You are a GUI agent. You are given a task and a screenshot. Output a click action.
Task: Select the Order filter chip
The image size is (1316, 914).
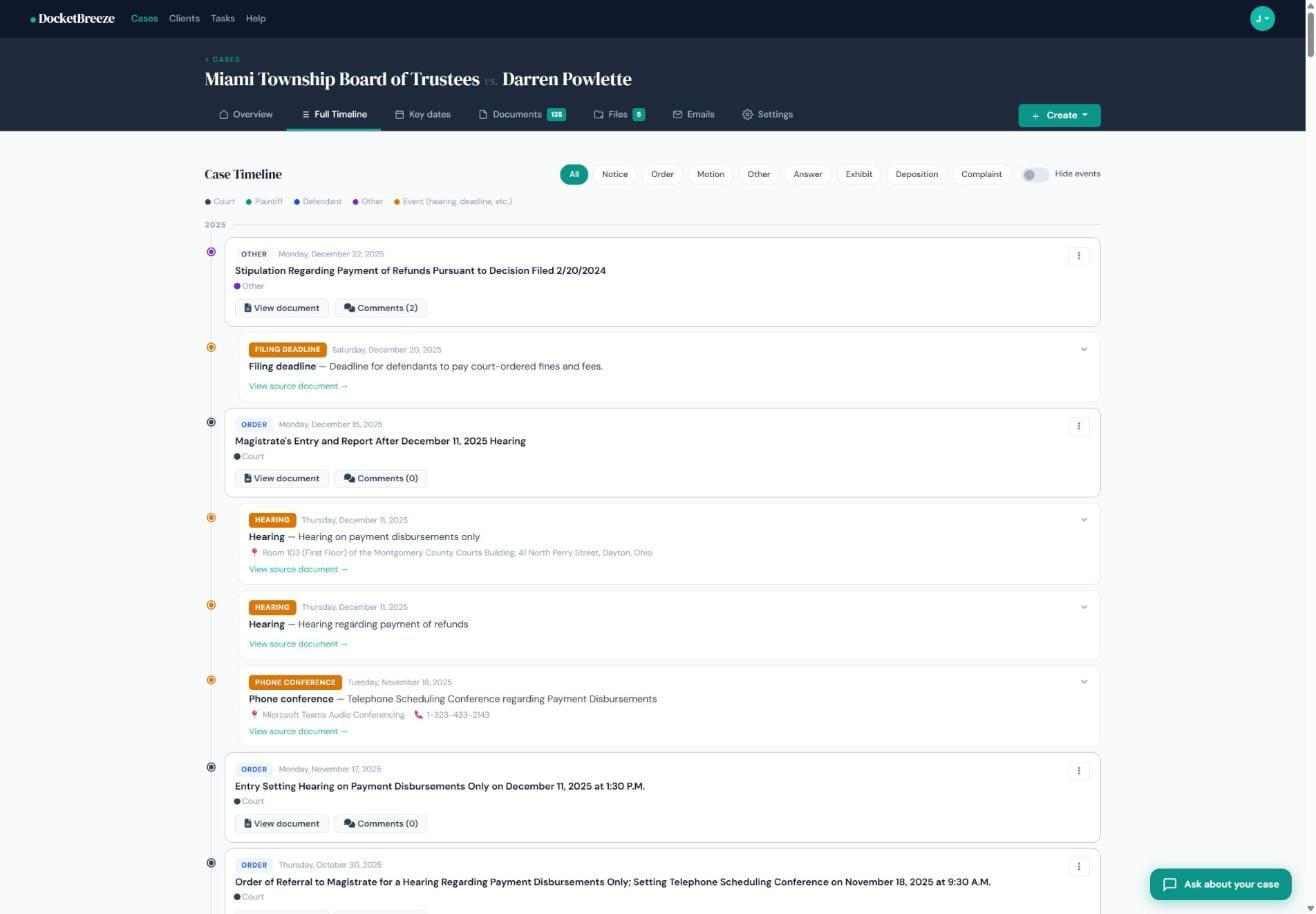[x=662, y=174]
